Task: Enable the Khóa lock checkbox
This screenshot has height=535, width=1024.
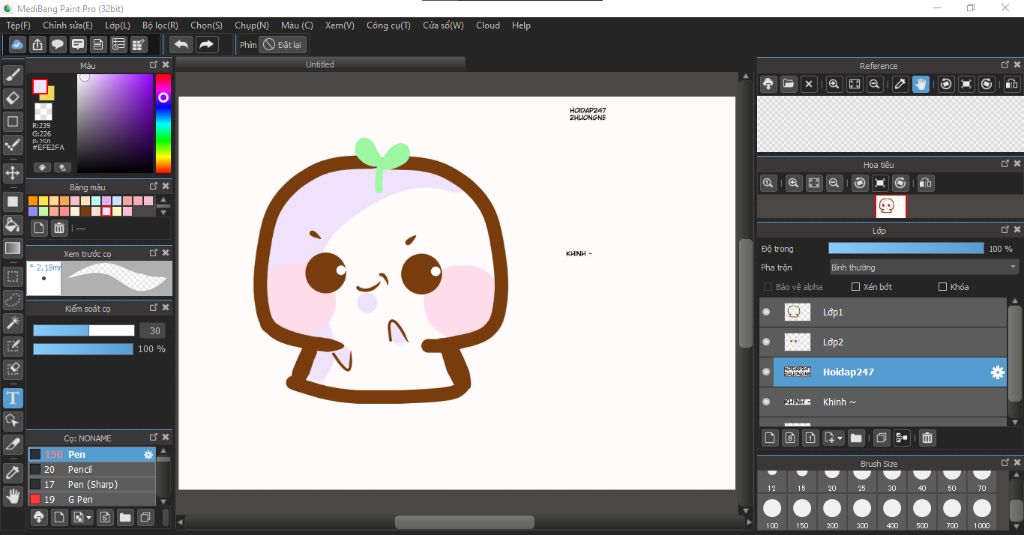Action: pyautogui.click(x=943, y=287)
